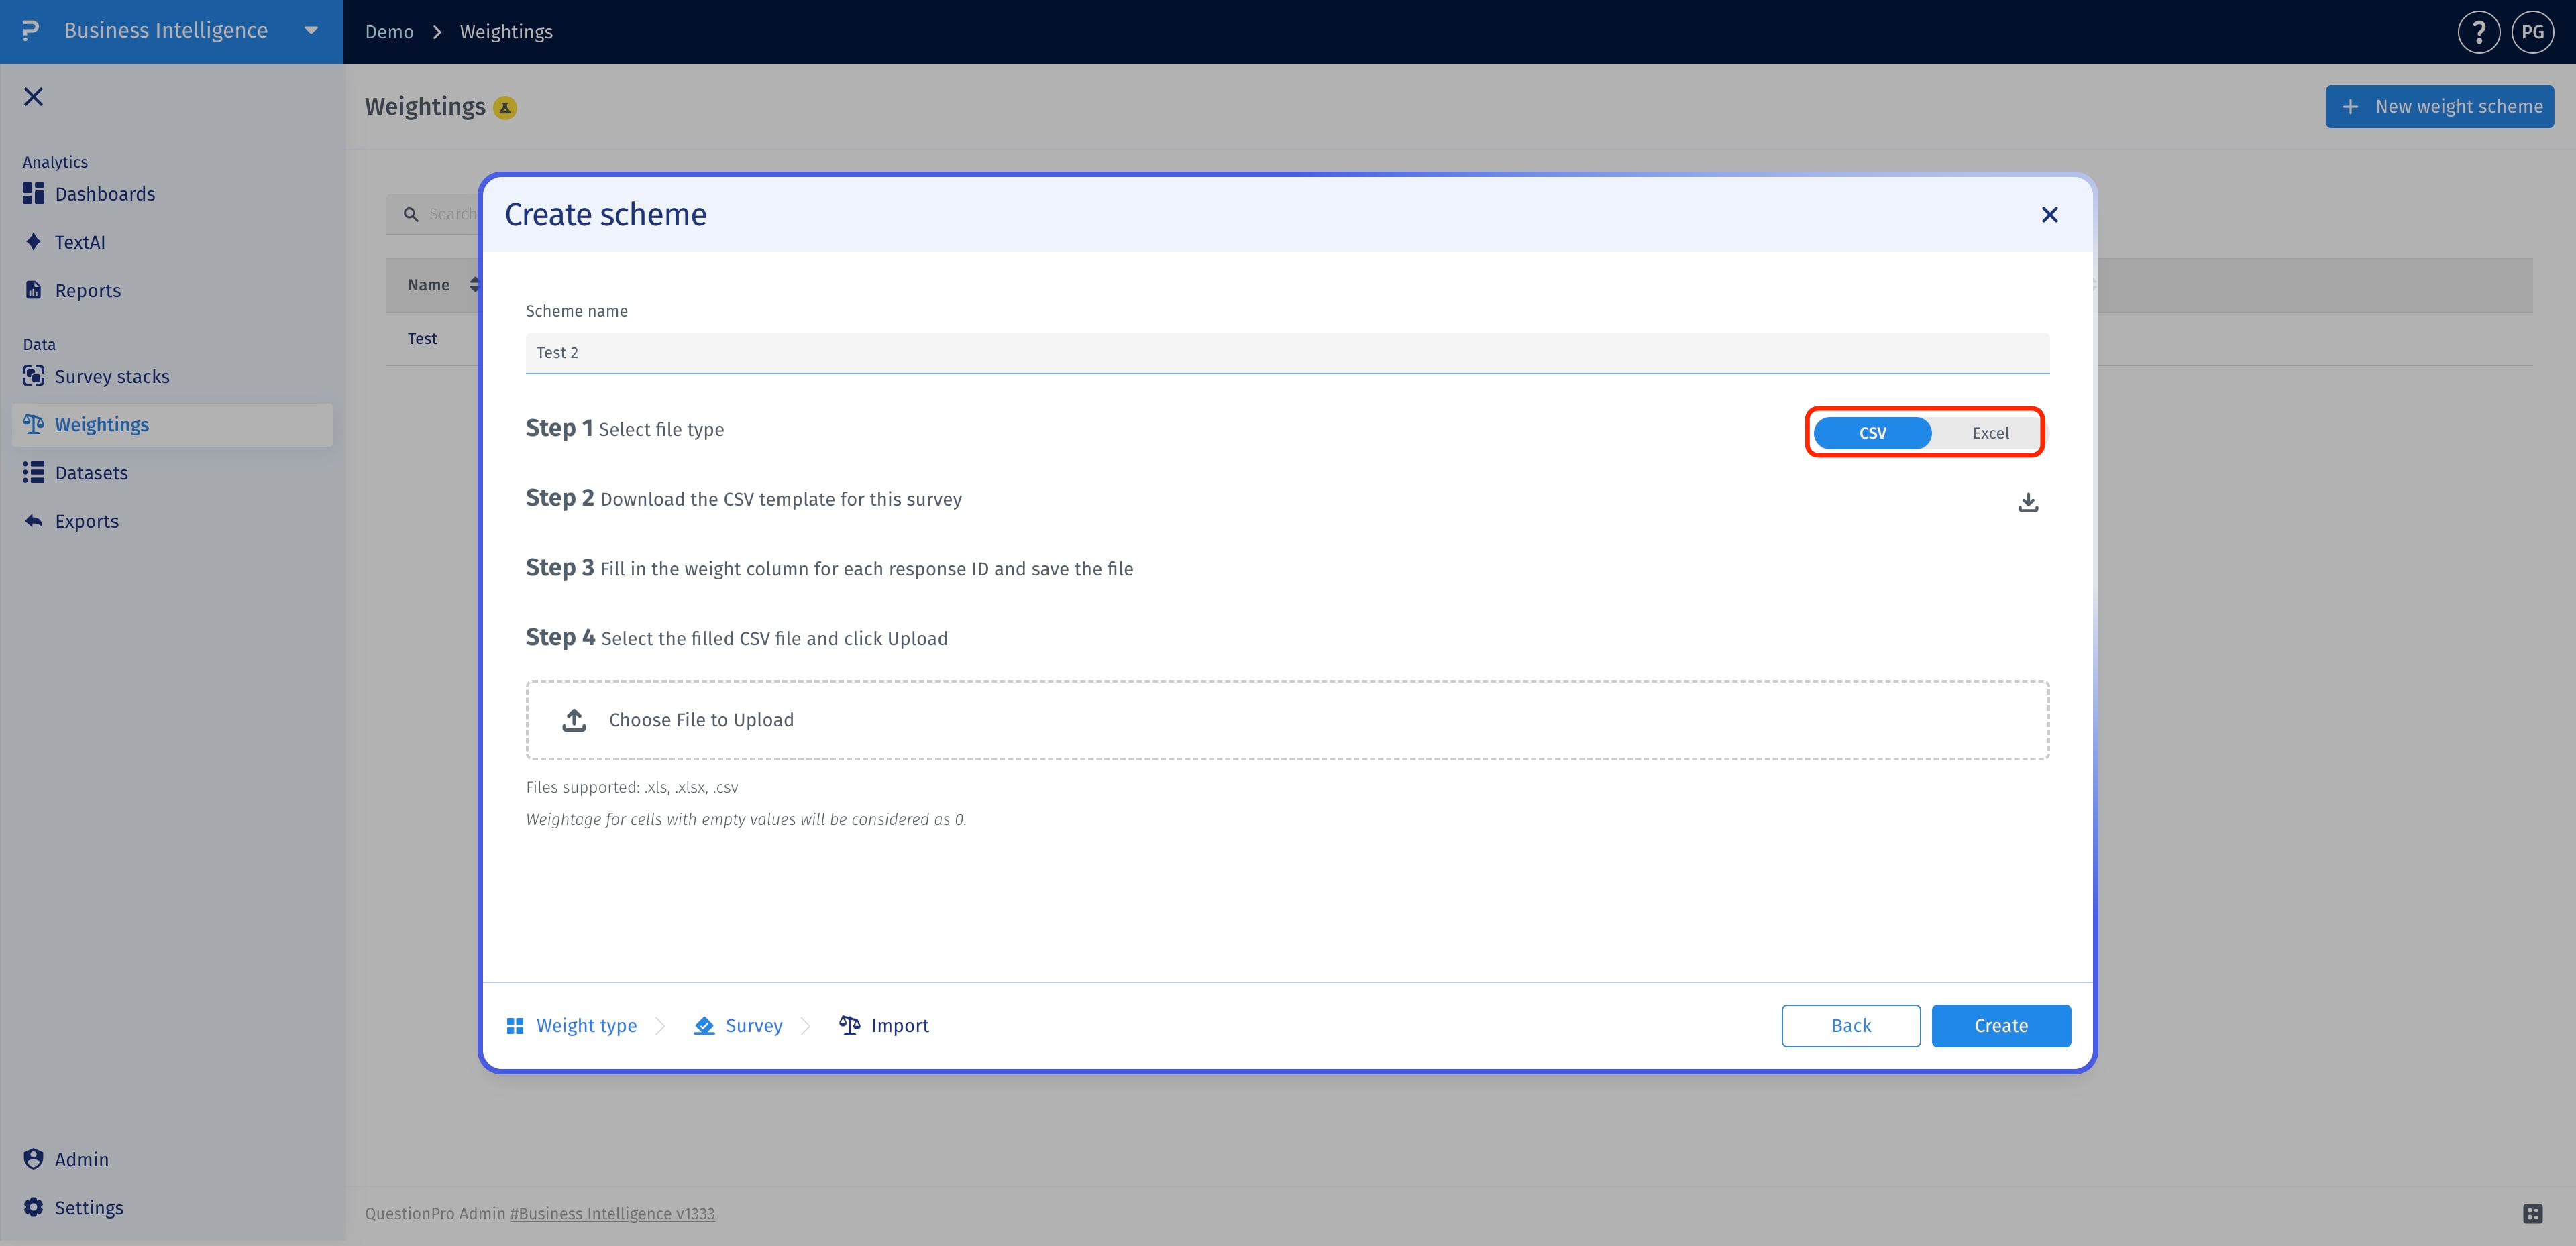Screen dimensions: 2576x1246
Task: Switch file type to Excel
Action: click(1990, 433)
